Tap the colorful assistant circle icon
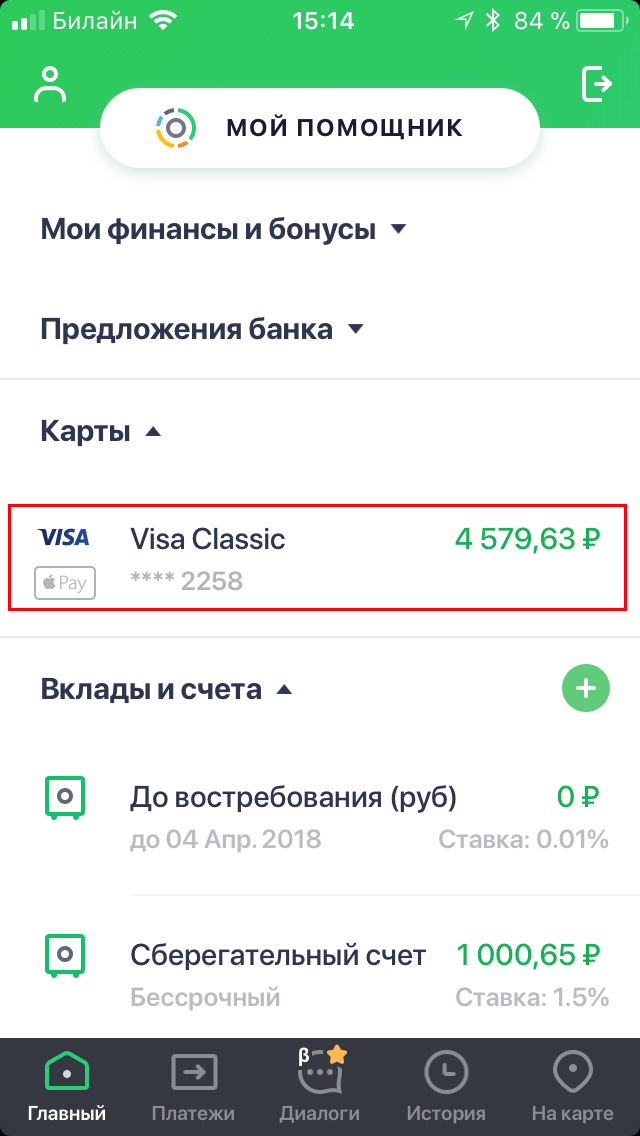 pos(175,127)
